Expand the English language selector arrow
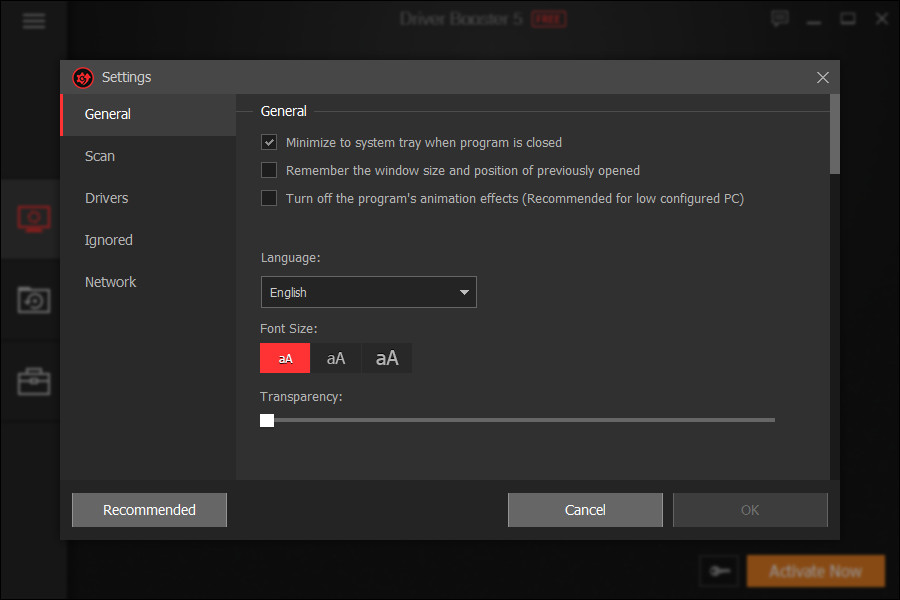This screenshot has width=900, height=600. [x=463, y=292]
